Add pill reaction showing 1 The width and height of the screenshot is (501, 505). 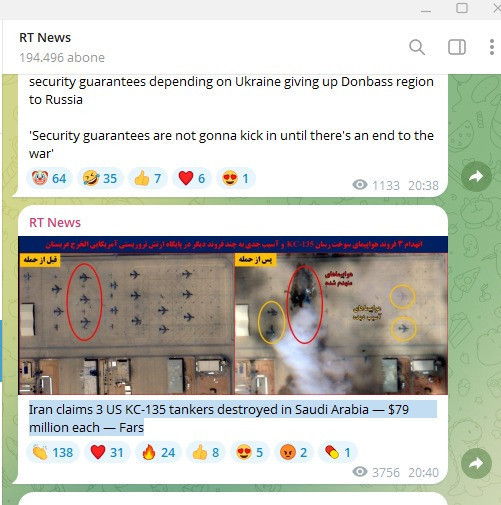[338, 453]
